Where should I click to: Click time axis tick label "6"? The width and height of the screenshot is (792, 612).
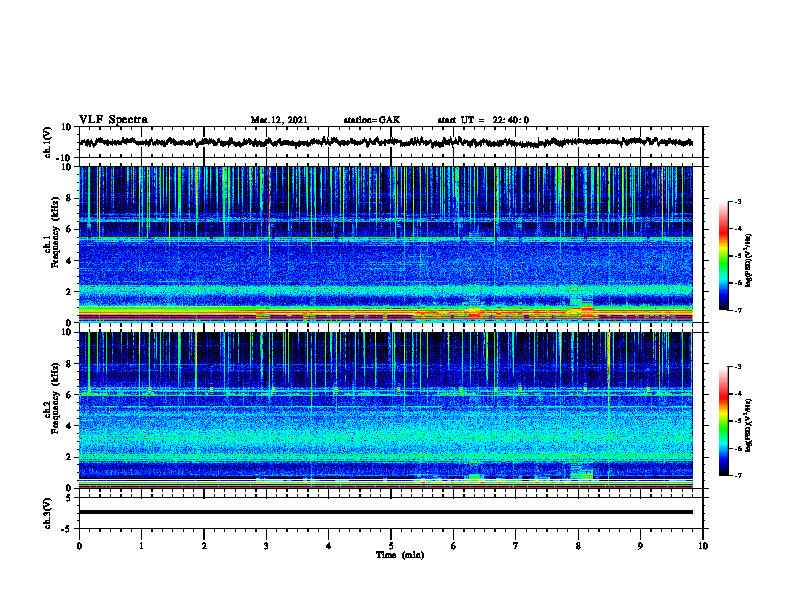[x=454, y=546]
